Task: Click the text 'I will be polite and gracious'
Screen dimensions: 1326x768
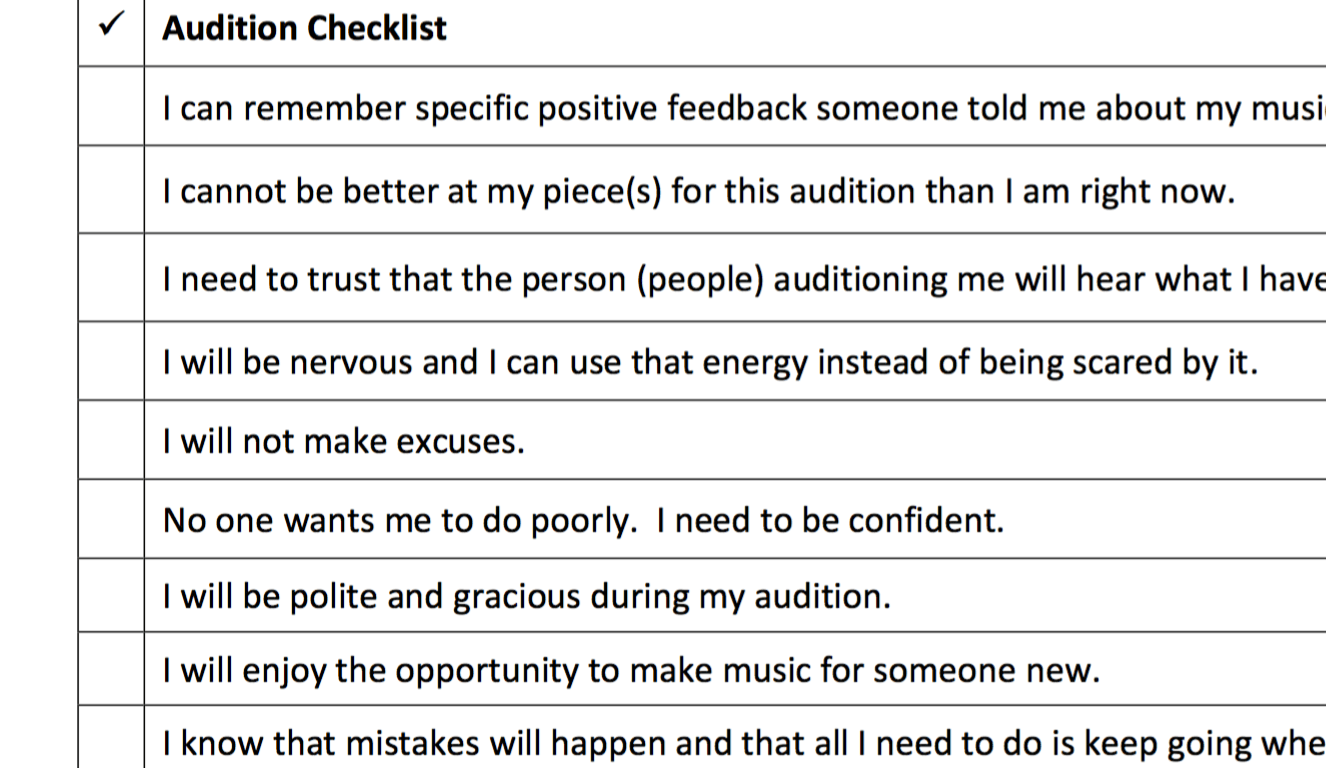Action: tap(526, 597)
